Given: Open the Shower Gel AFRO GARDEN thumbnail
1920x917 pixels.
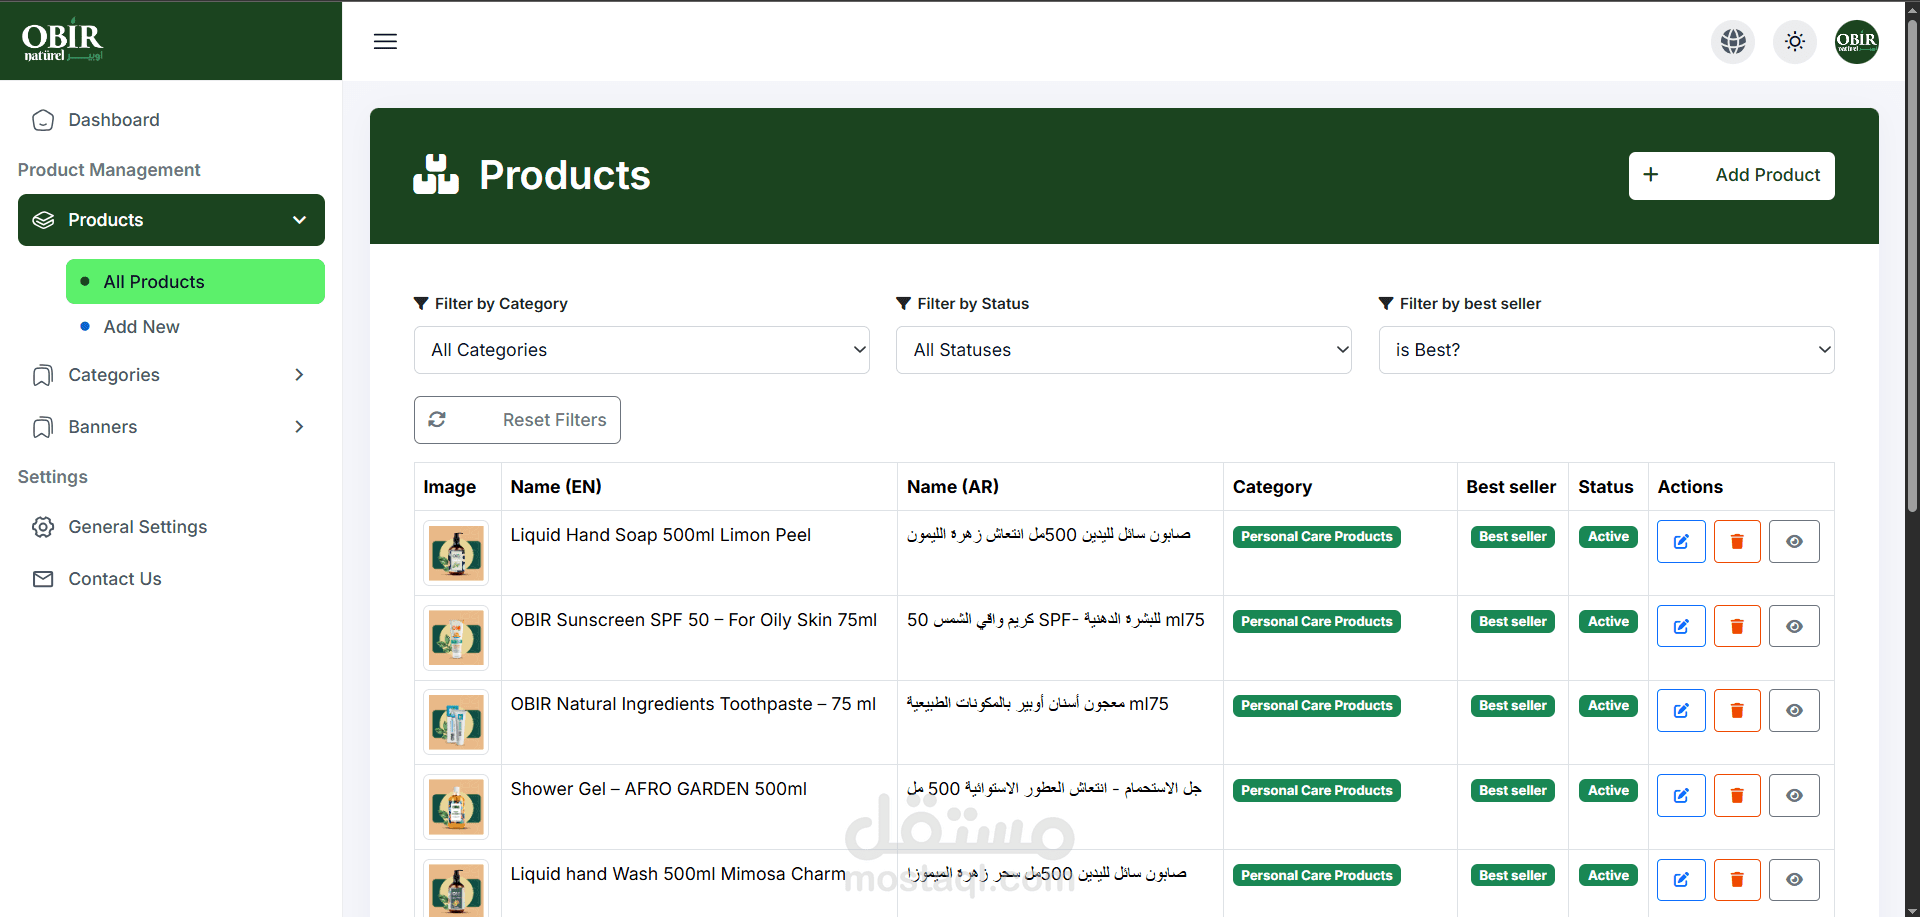Looking at the screenshot, I should coord(456,807).
